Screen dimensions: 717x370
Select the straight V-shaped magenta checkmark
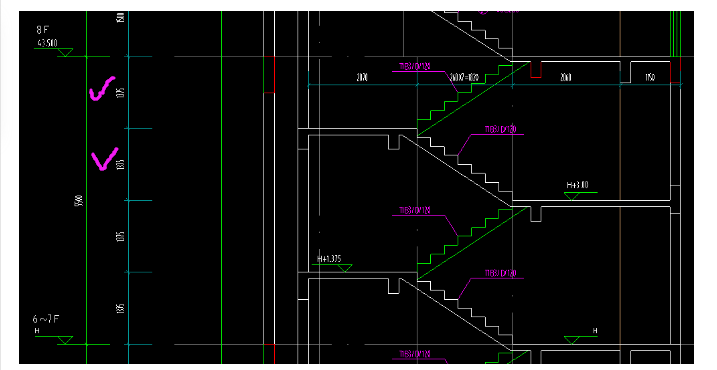105,158
